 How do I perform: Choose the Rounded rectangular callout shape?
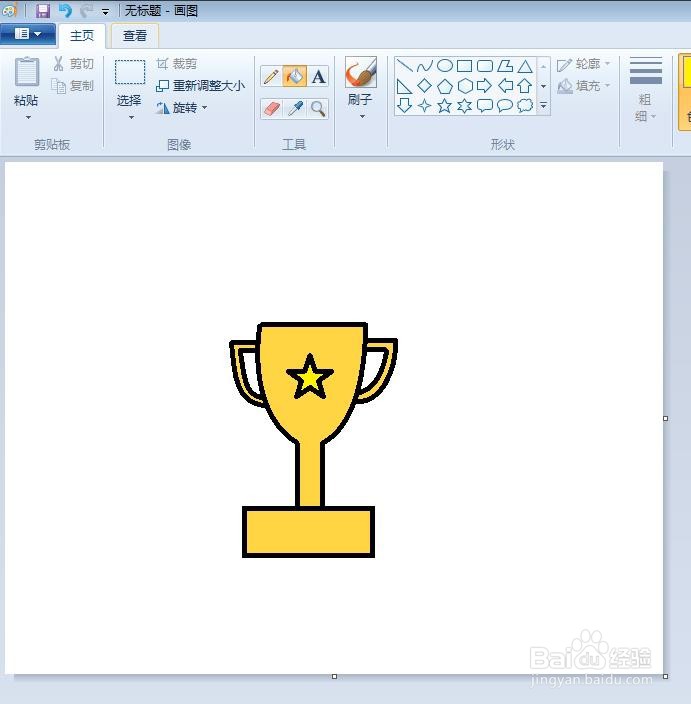(484, 106)
